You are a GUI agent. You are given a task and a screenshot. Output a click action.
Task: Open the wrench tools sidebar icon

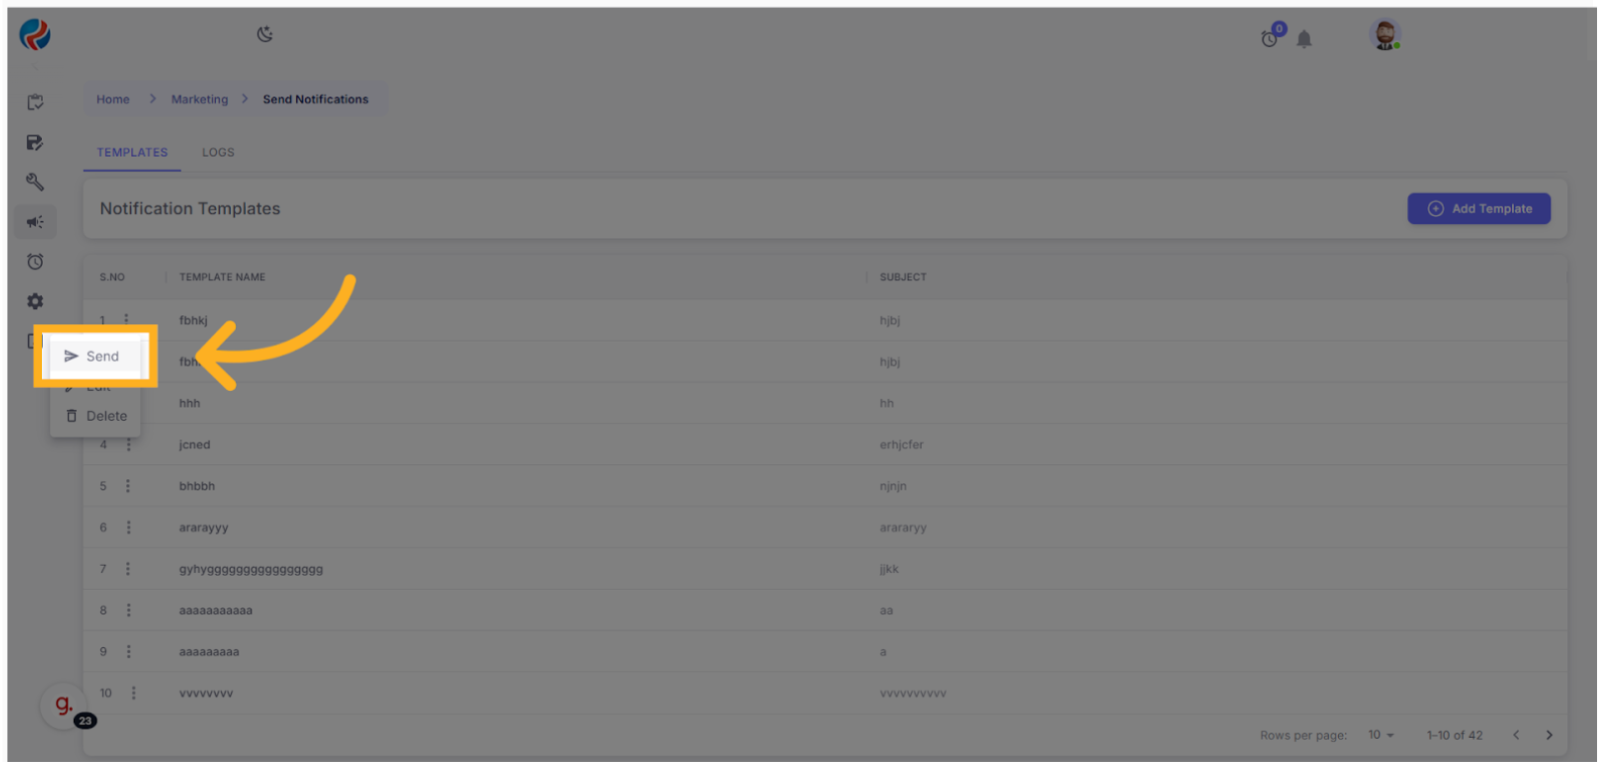(35, 182)
